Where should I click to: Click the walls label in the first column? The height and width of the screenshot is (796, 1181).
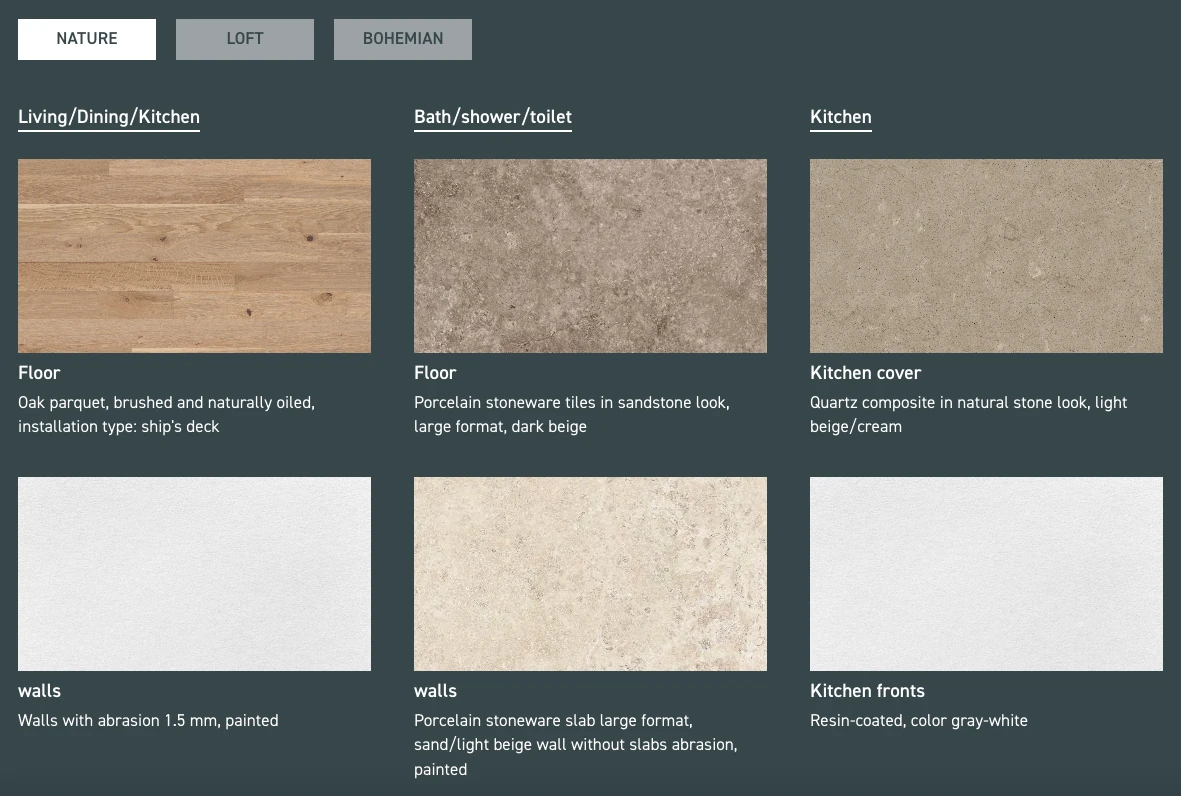(x=39, y=691)
